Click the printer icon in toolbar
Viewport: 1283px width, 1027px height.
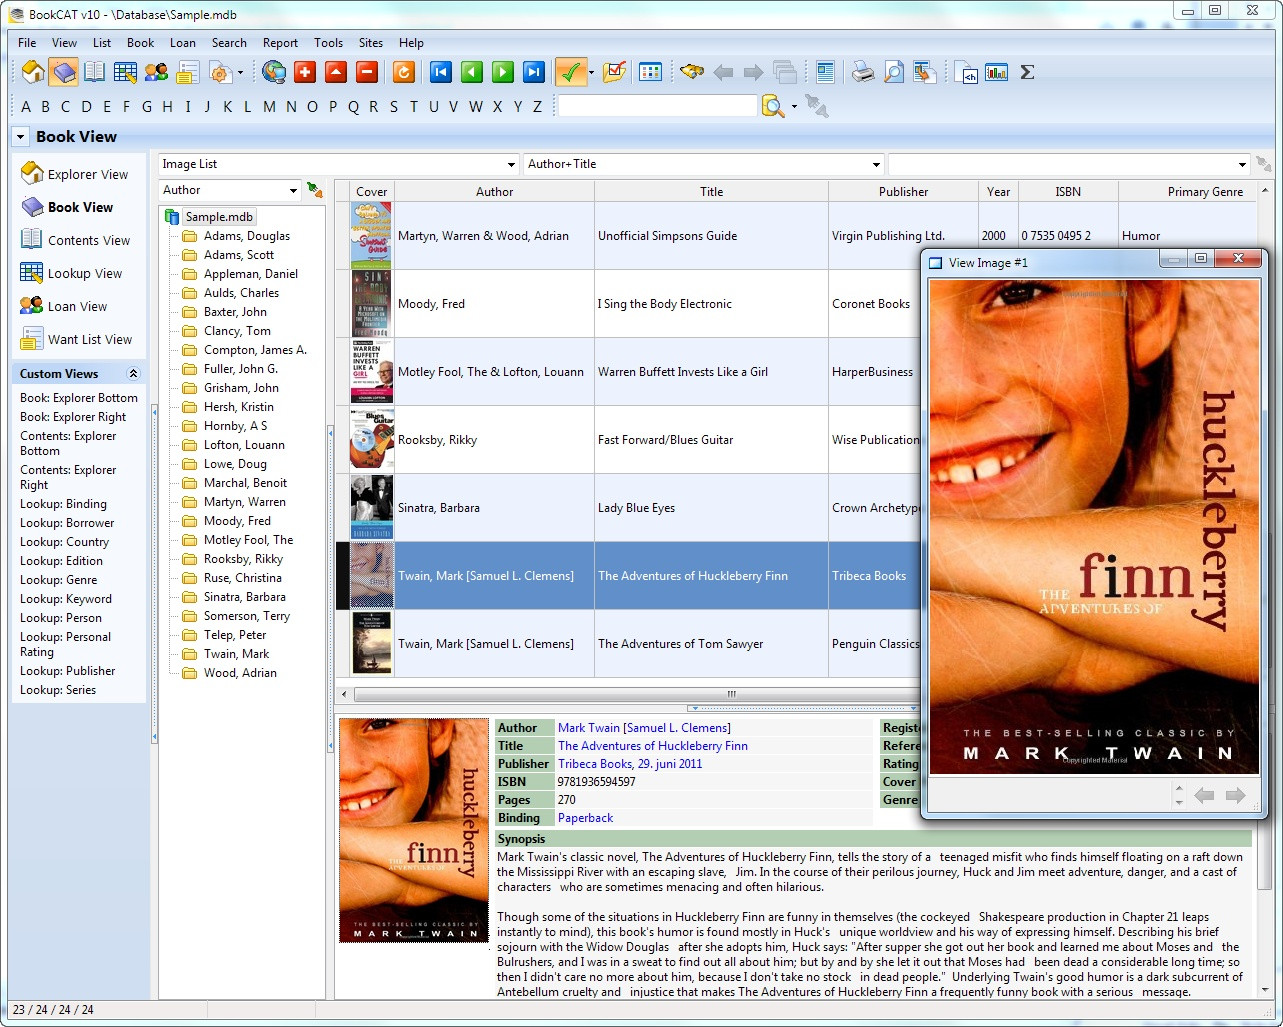[863, 72]
